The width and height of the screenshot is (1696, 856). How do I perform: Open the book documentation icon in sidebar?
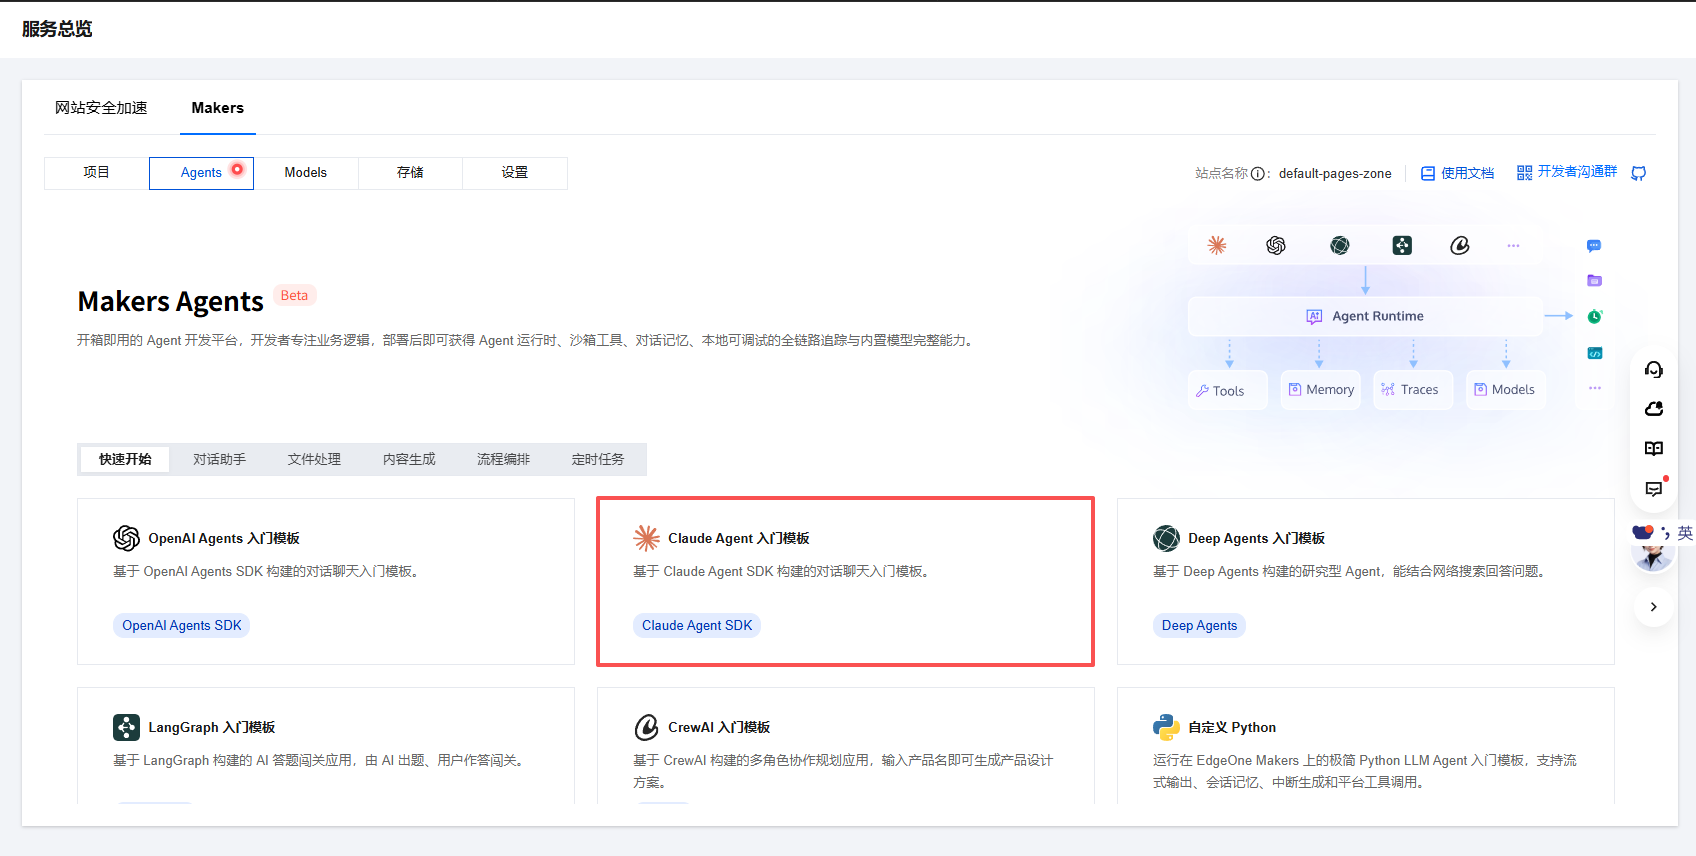point(1654,449)
